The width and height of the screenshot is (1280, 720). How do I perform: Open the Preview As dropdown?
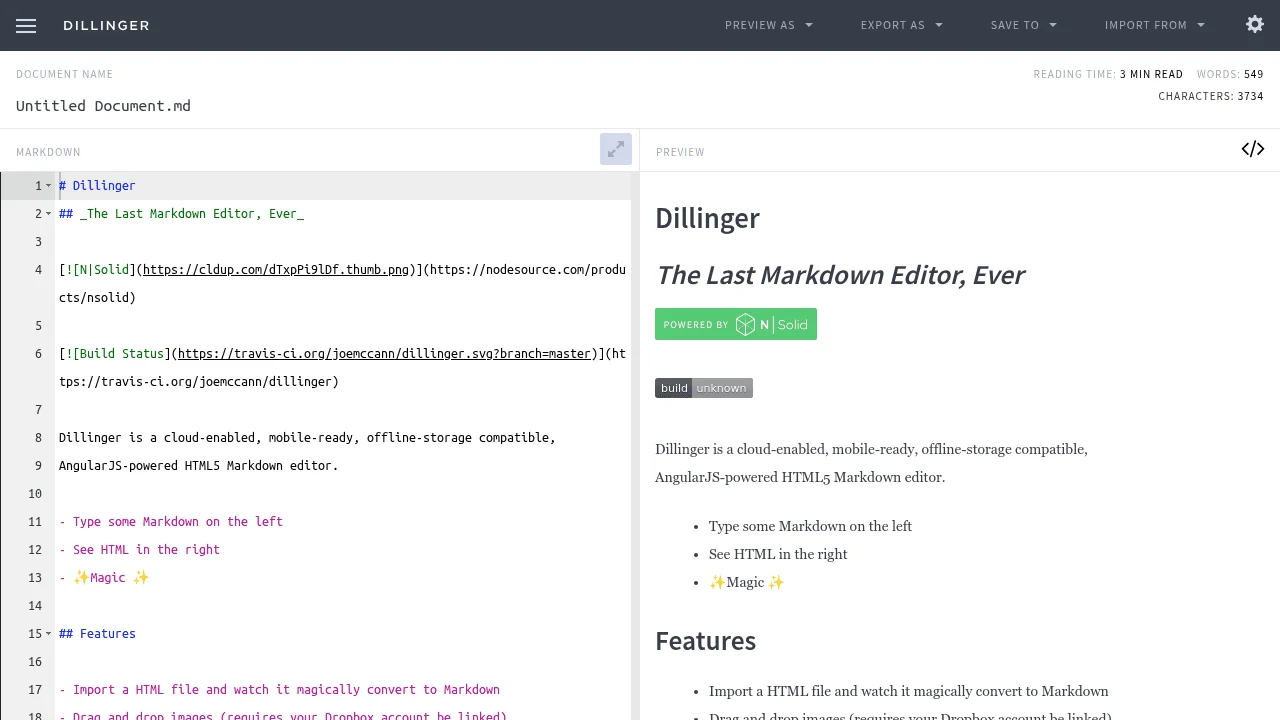tap(768, 25)
